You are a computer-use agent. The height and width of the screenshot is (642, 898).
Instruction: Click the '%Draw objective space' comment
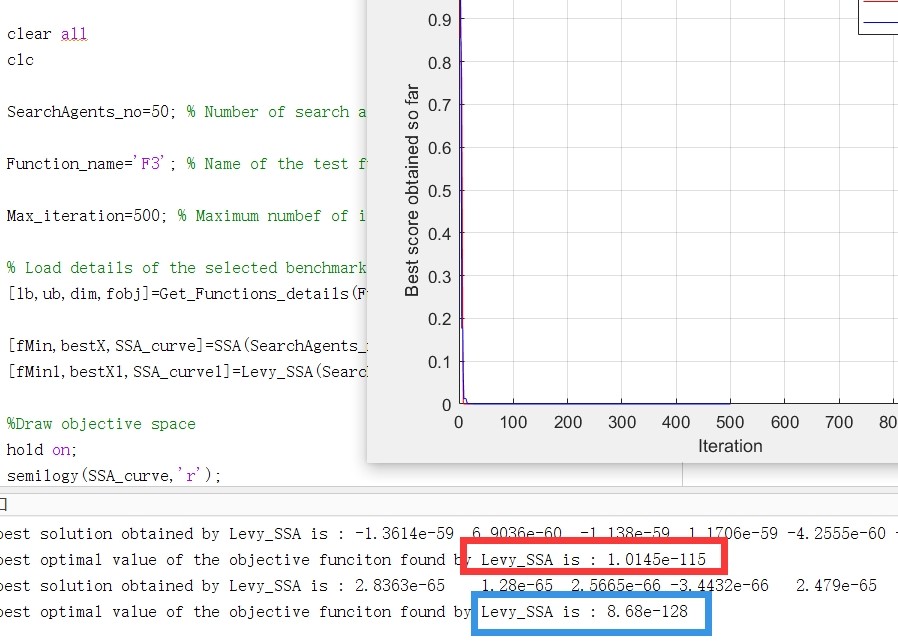click(101, 424)
